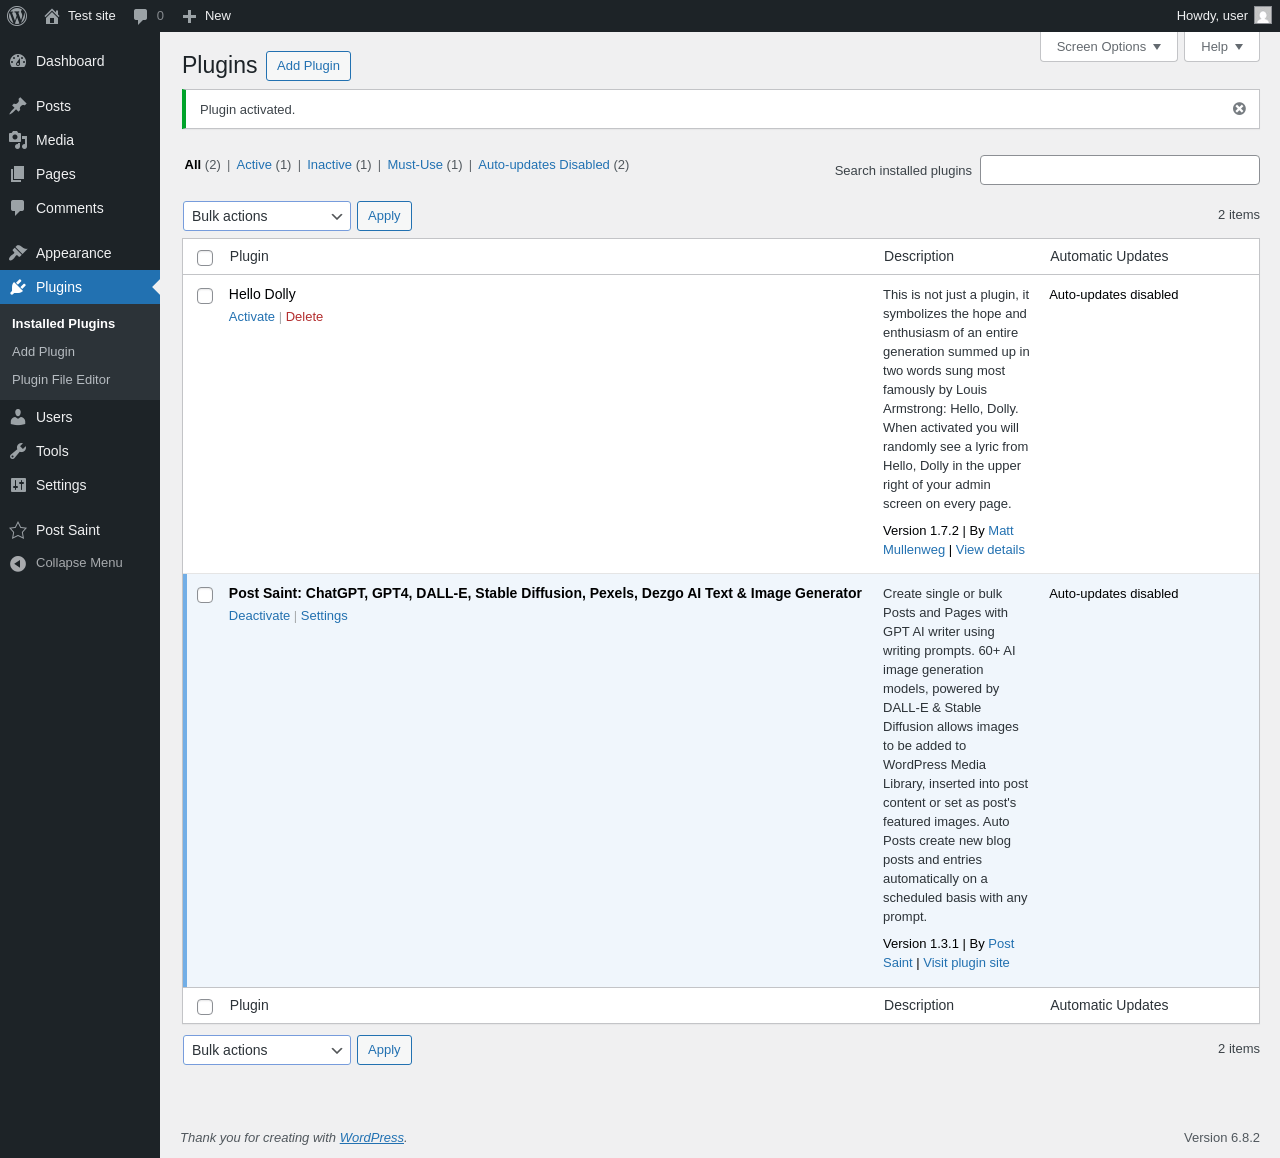Open the top Bulk actions dropdown

[267, 216]
